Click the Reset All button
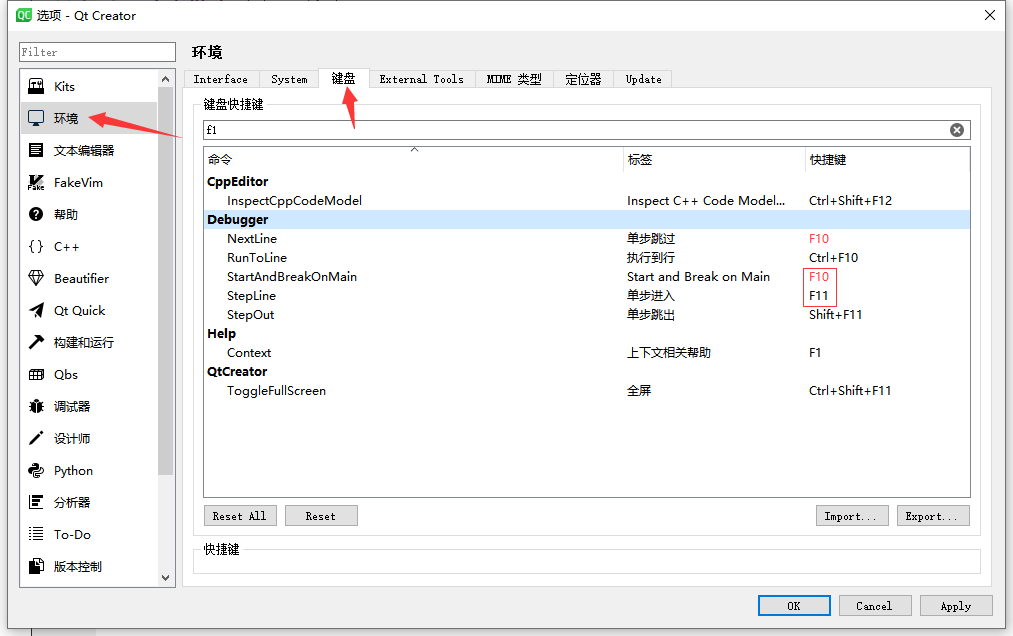Image resolution: width=1013 pixels, height=636 pixels. tap(240, 516)
